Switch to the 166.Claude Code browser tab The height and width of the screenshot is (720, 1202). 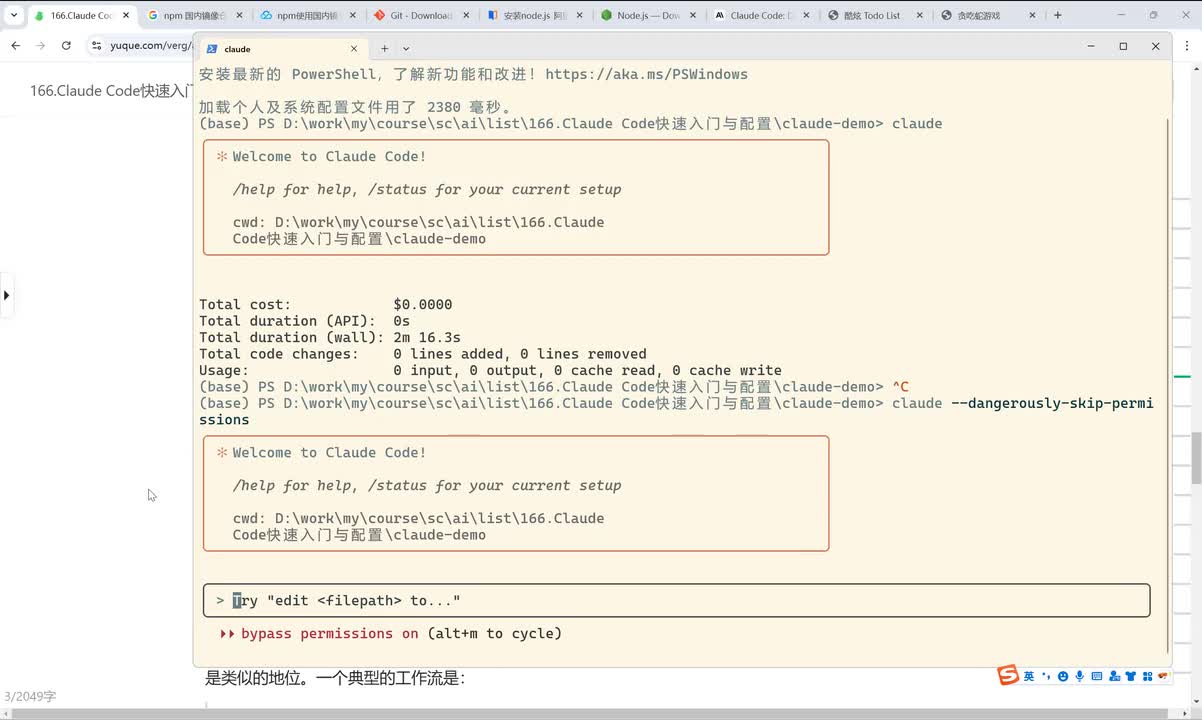(80, 16)
